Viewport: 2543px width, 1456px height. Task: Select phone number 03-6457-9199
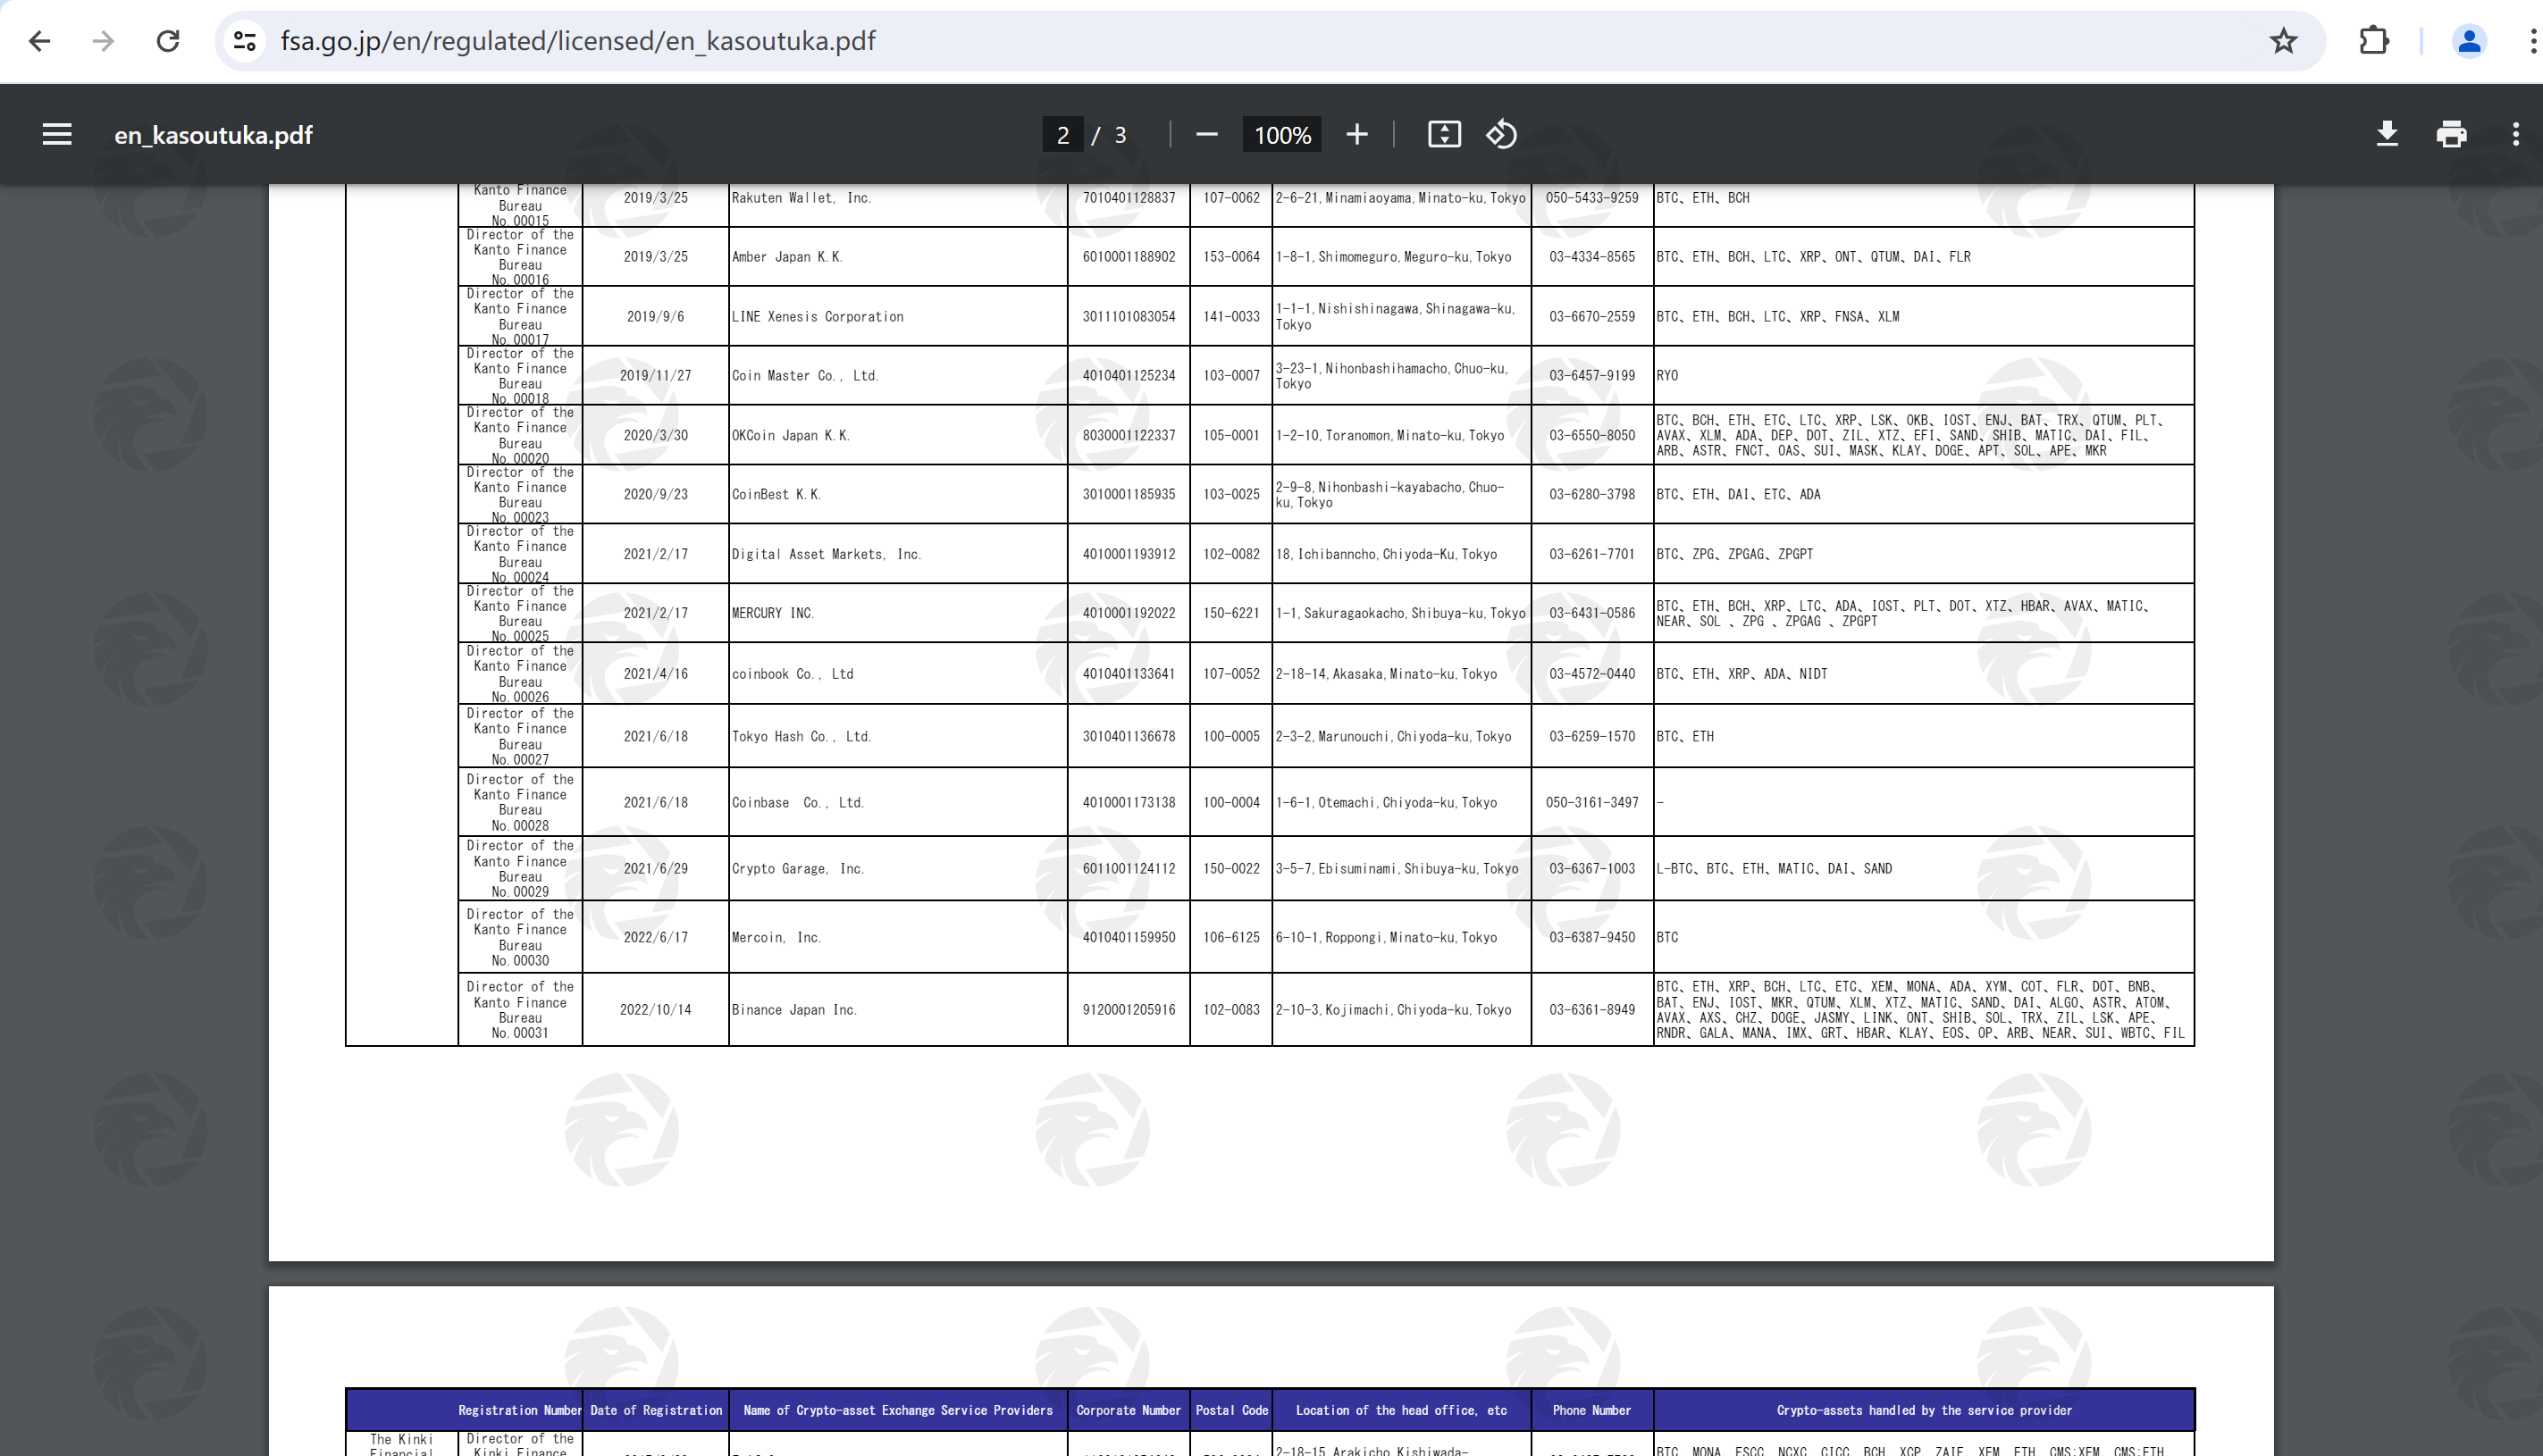point(1592,376)
